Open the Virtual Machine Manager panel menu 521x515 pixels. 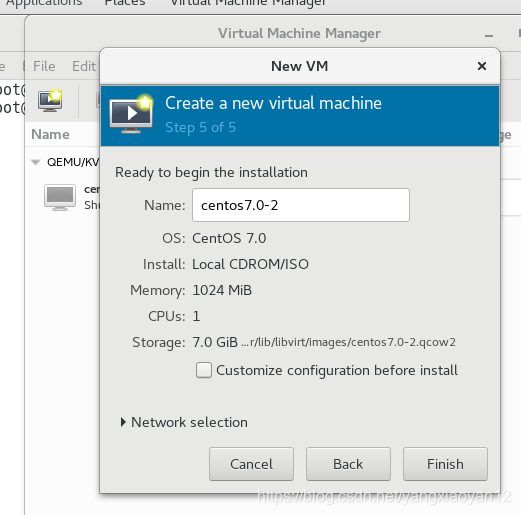(248, 3)
